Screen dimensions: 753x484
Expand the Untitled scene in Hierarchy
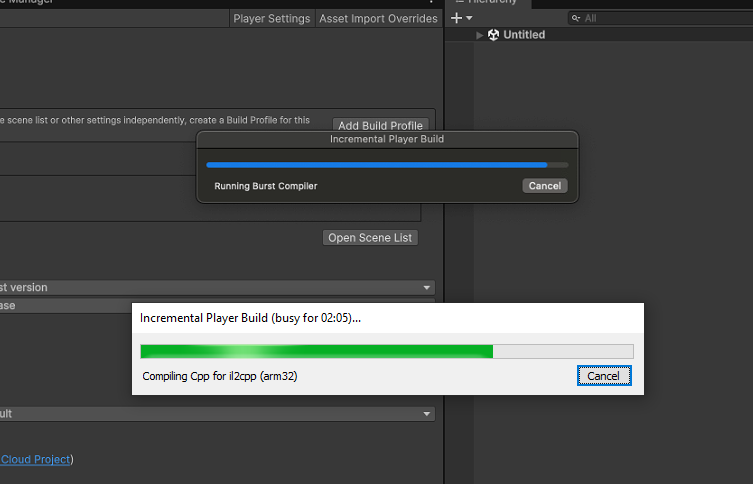pyautogui.click(x=479, y=35)
